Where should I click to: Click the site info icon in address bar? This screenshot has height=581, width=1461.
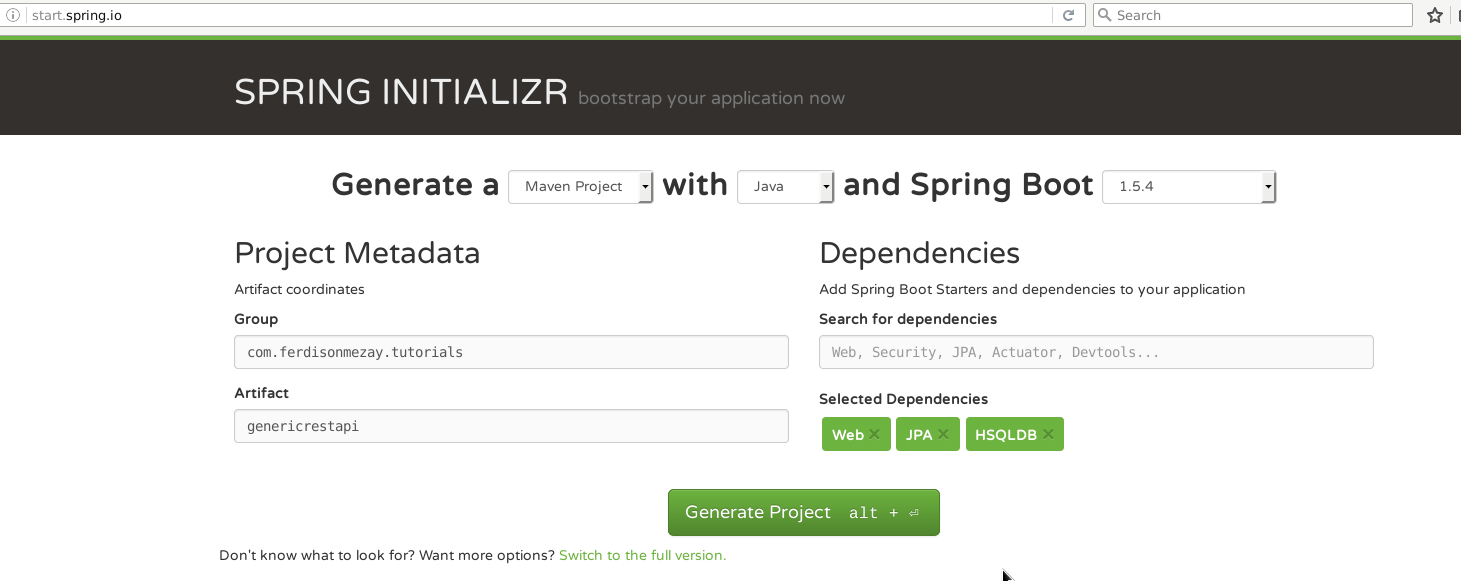click(13, 15)
